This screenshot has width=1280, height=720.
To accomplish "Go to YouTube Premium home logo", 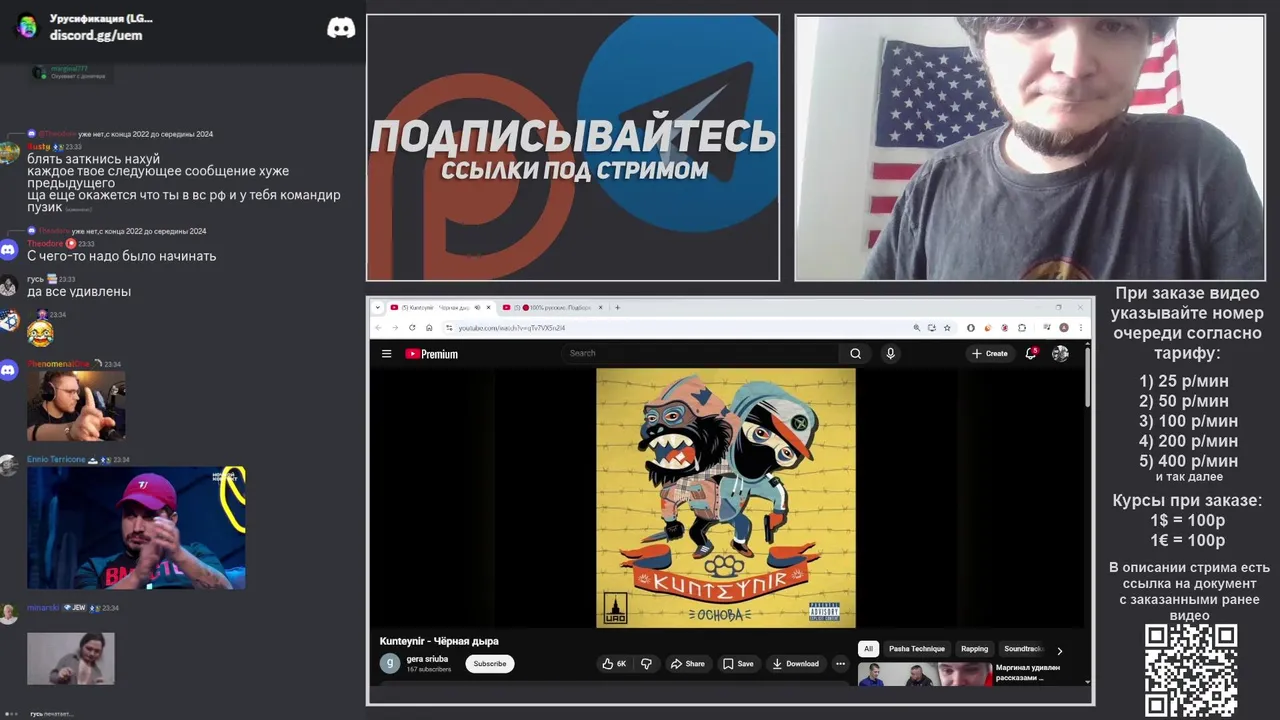I will (x=431, y=353).
